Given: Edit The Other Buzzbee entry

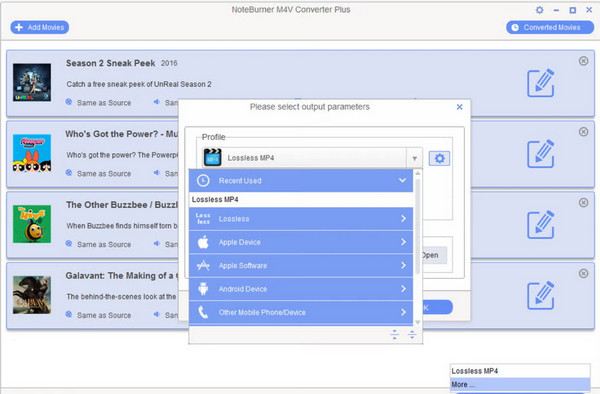Looking at the screenshot, I should [x=541, y=225].
